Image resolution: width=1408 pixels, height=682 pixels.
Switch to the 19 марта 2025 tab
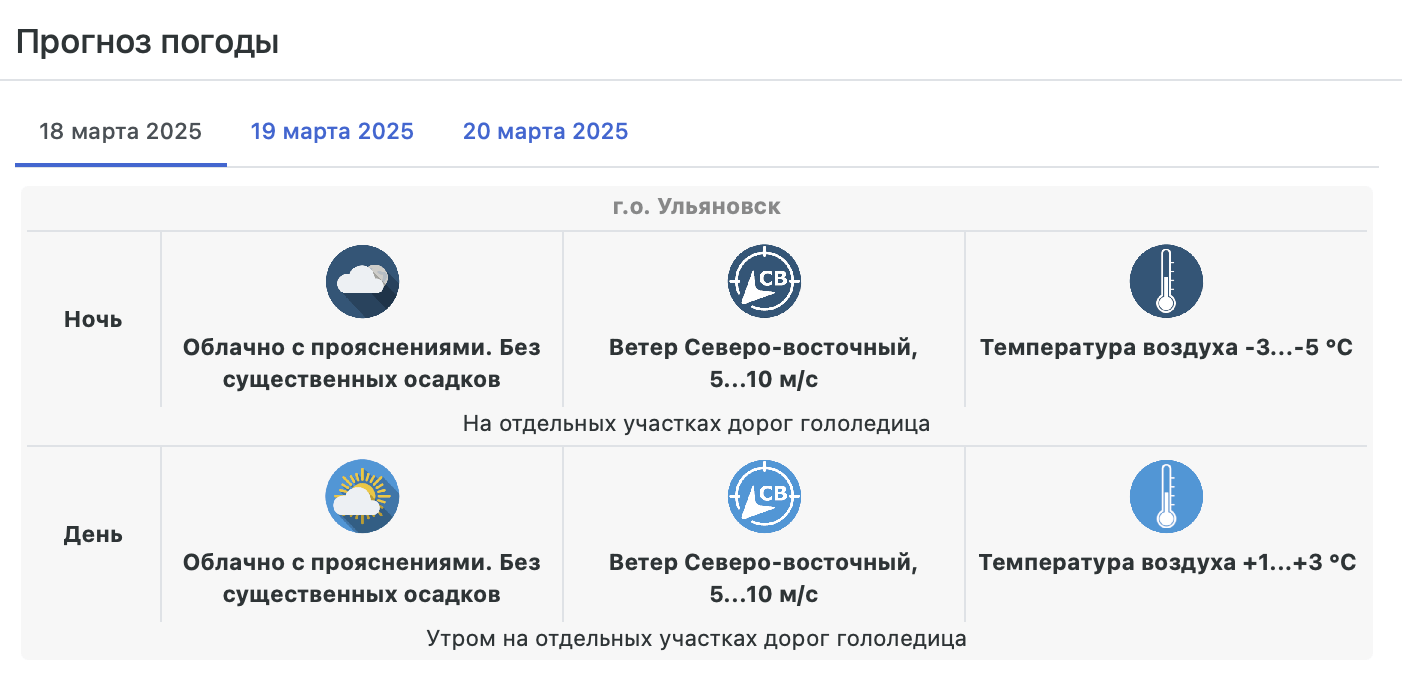(332, 132)
